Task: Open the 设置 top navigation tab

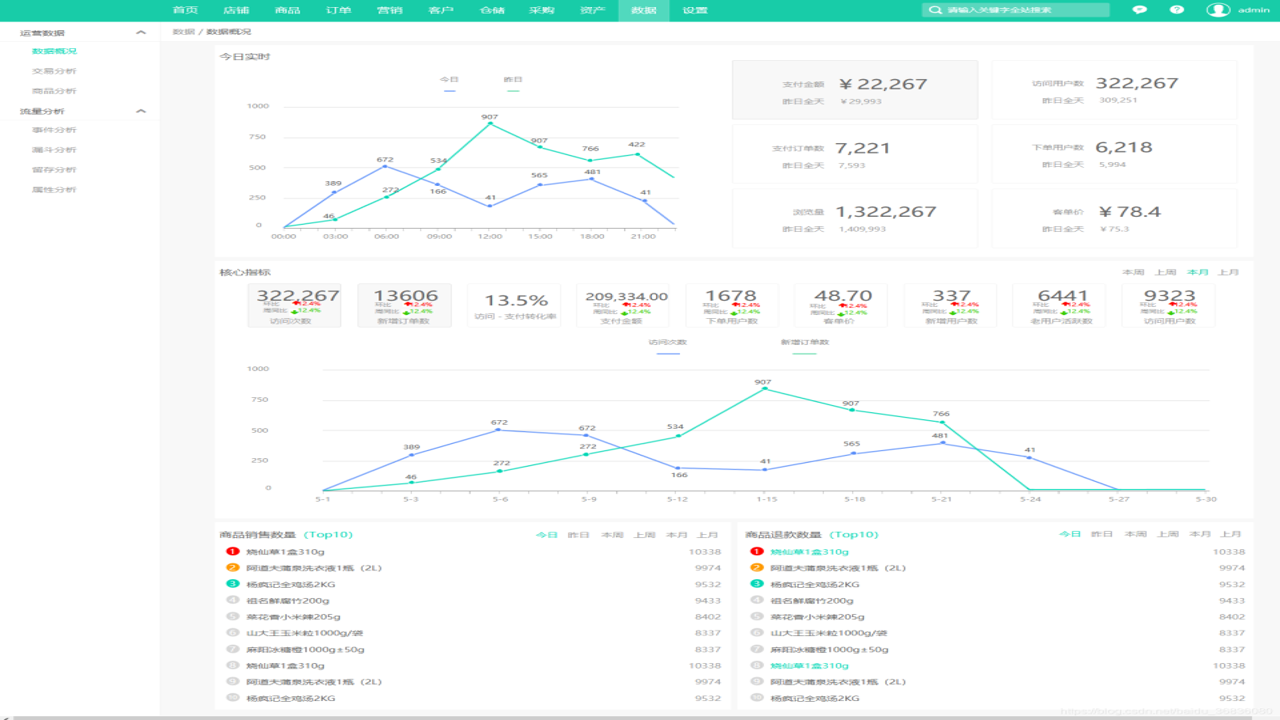Action: click(694, 10)
